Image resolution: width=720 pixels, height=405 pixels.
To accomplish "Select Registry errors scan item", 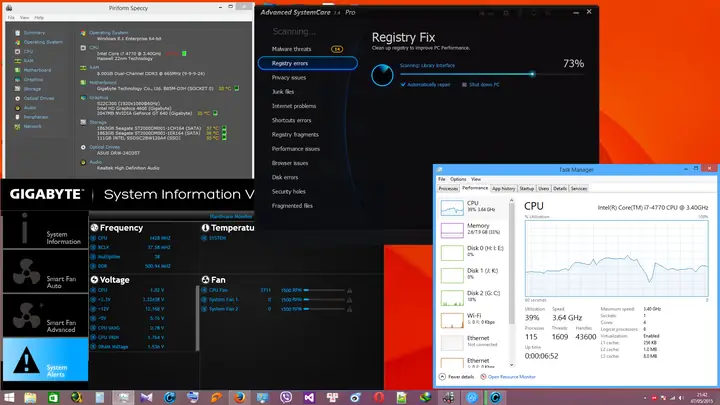I will (x=308, y=63).
